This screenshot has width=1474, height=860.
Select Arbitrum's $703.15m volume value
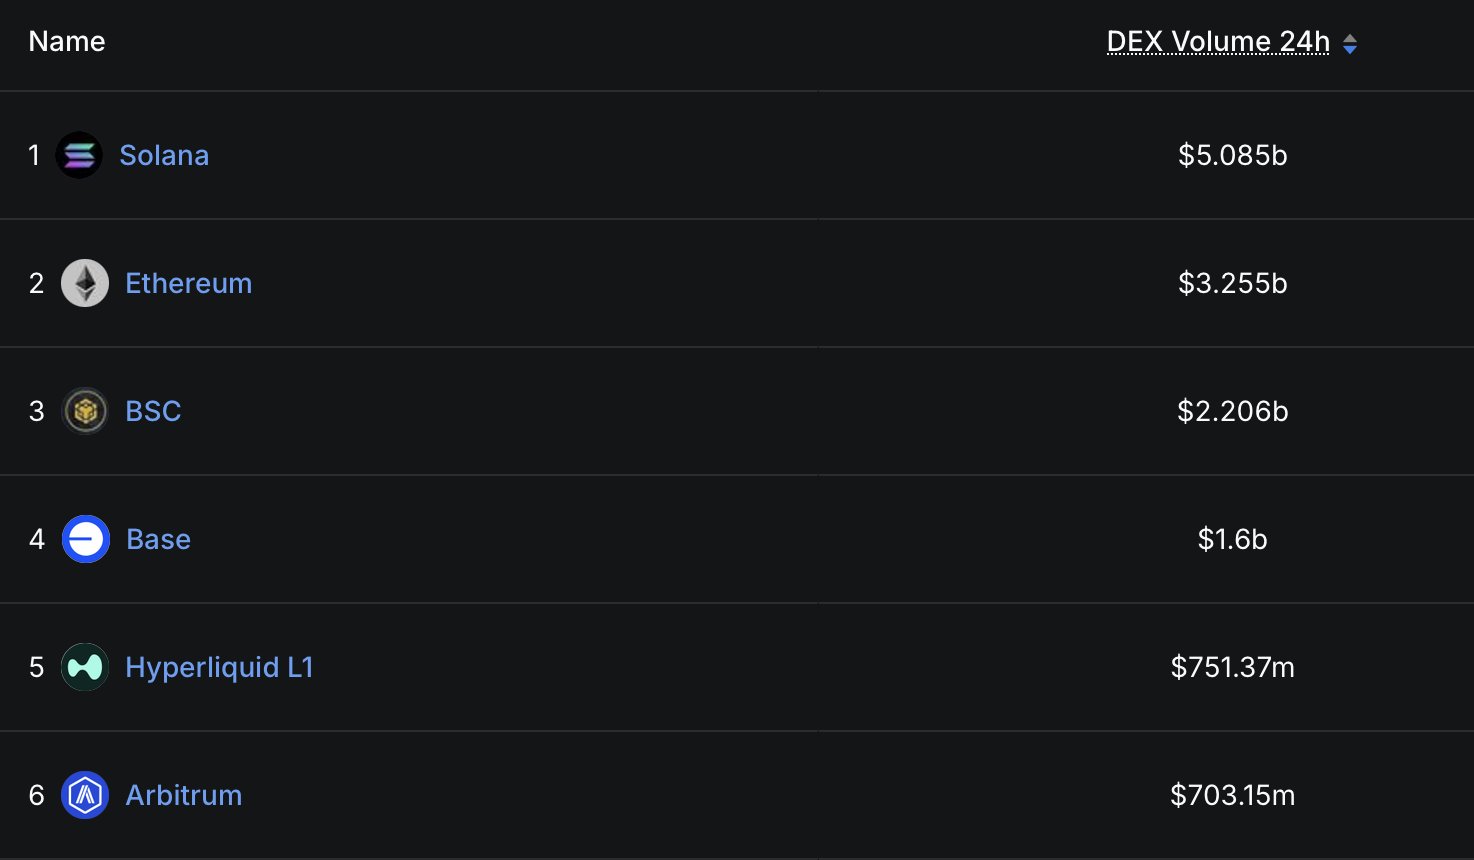[1232, 795]
